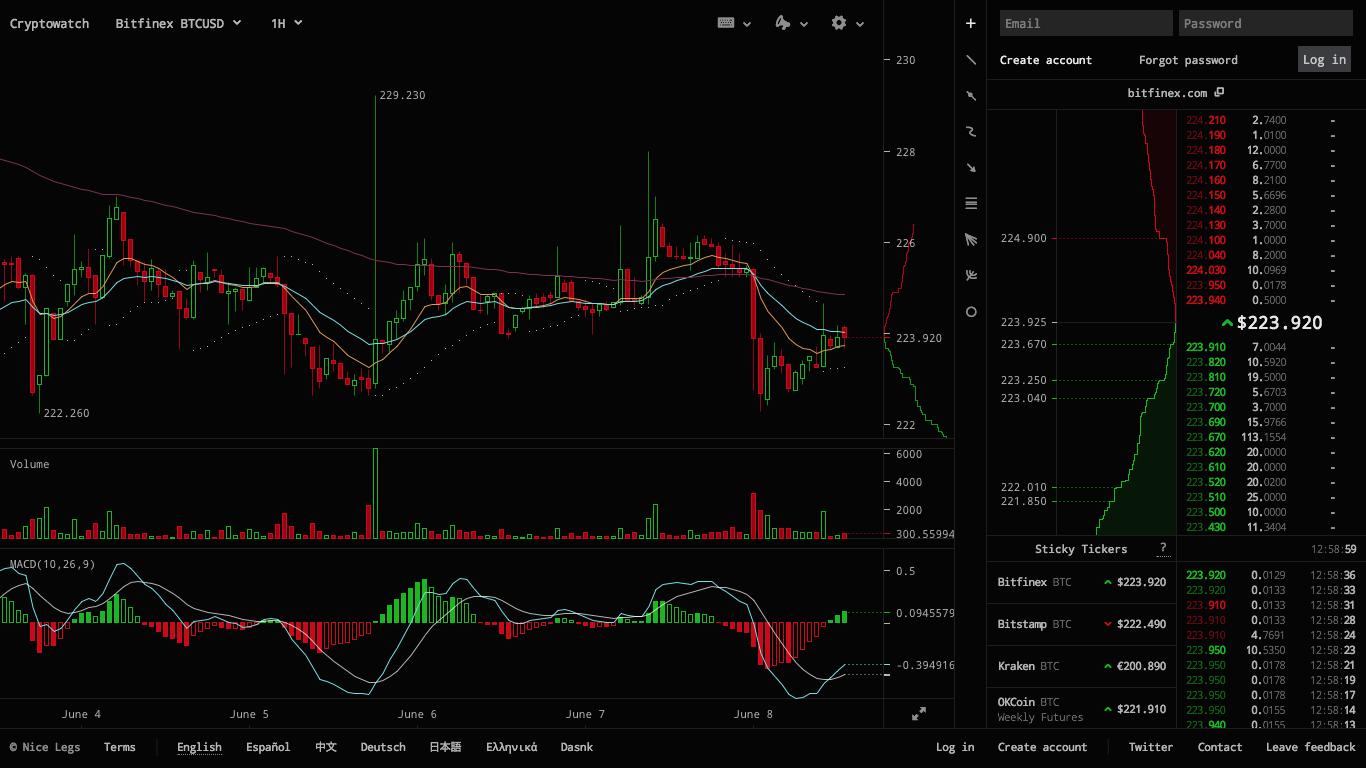This screenshot has height=768, width=1366.
Task: Click the Log in button
Action: [1324, 59]
